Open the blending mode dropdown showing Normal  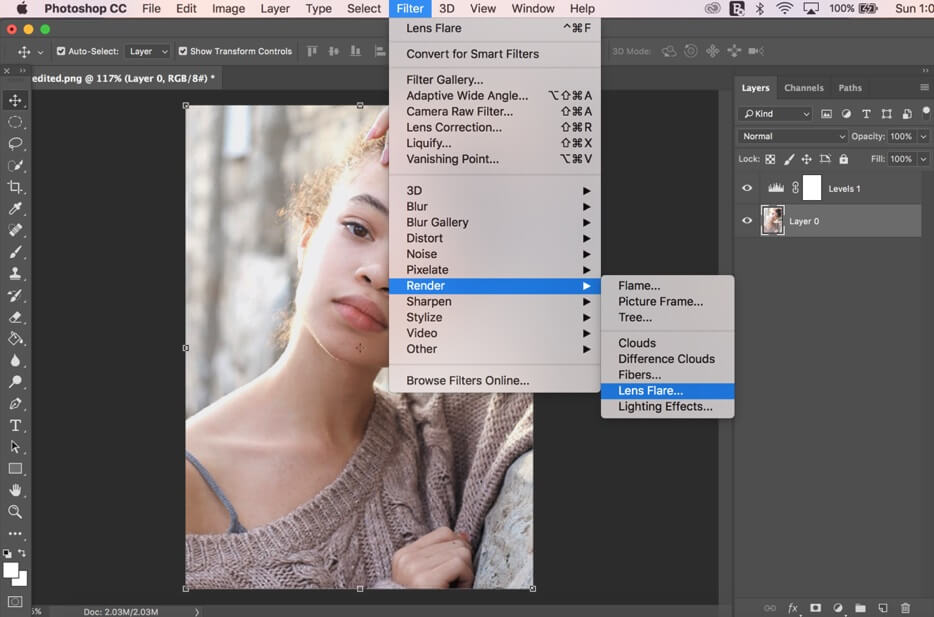coord(791,135)
